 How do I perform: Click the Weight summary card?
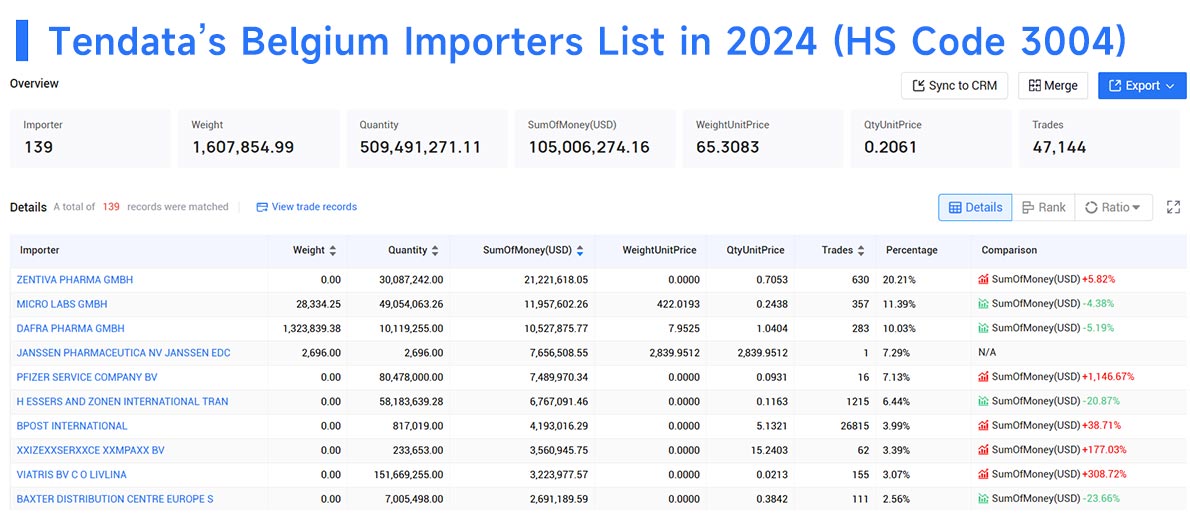[259, 139]
